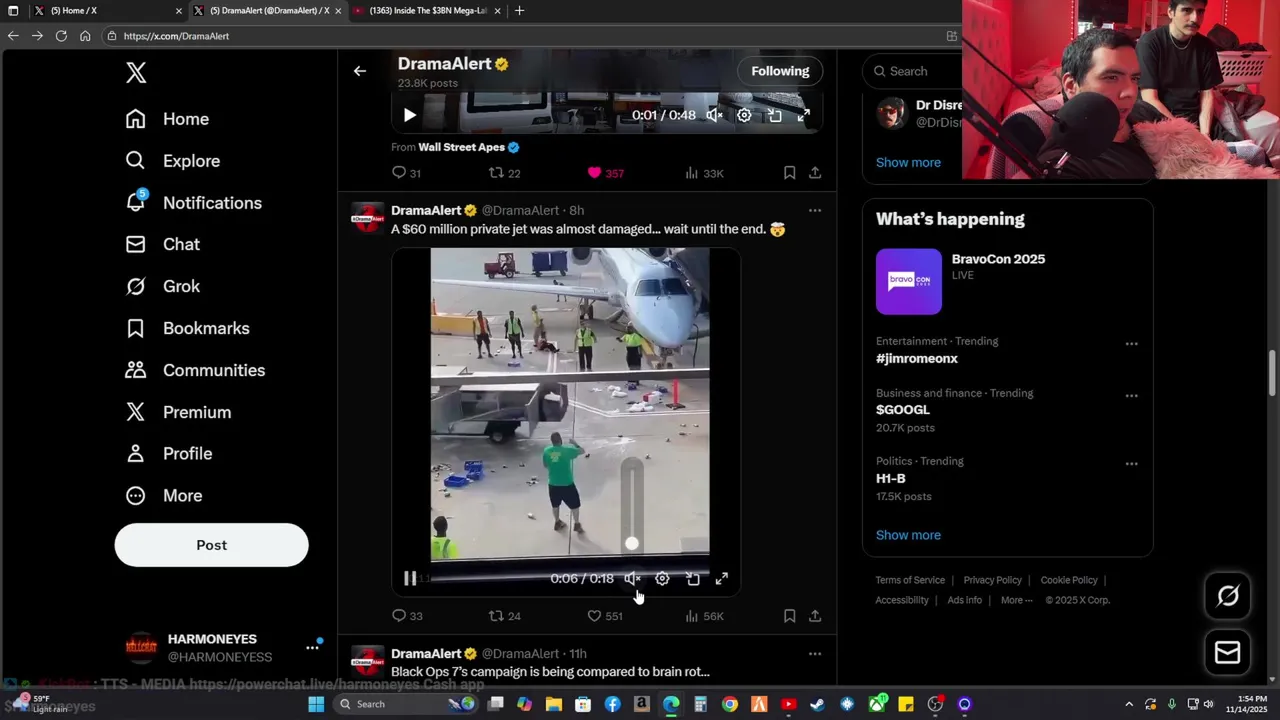Expand the More menu in the sidebar
Screen dimensions: 1280x720
[x=163, y=495]
